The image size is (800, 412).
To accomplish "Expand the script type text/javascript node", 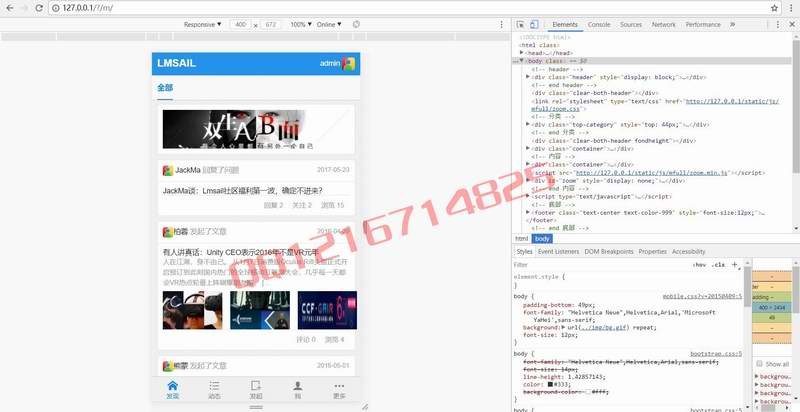I will click(528, 196).
